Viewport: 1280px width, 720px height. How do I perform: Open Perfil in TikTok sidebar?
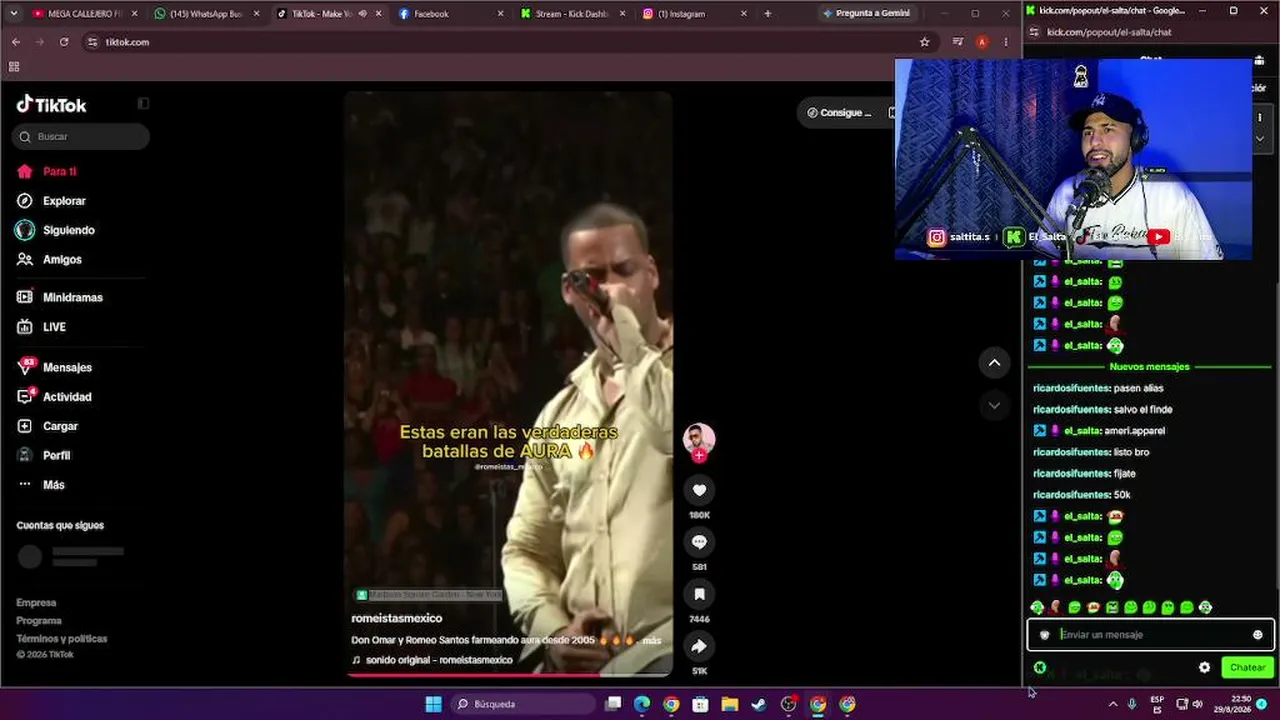[x=56, y=455]
